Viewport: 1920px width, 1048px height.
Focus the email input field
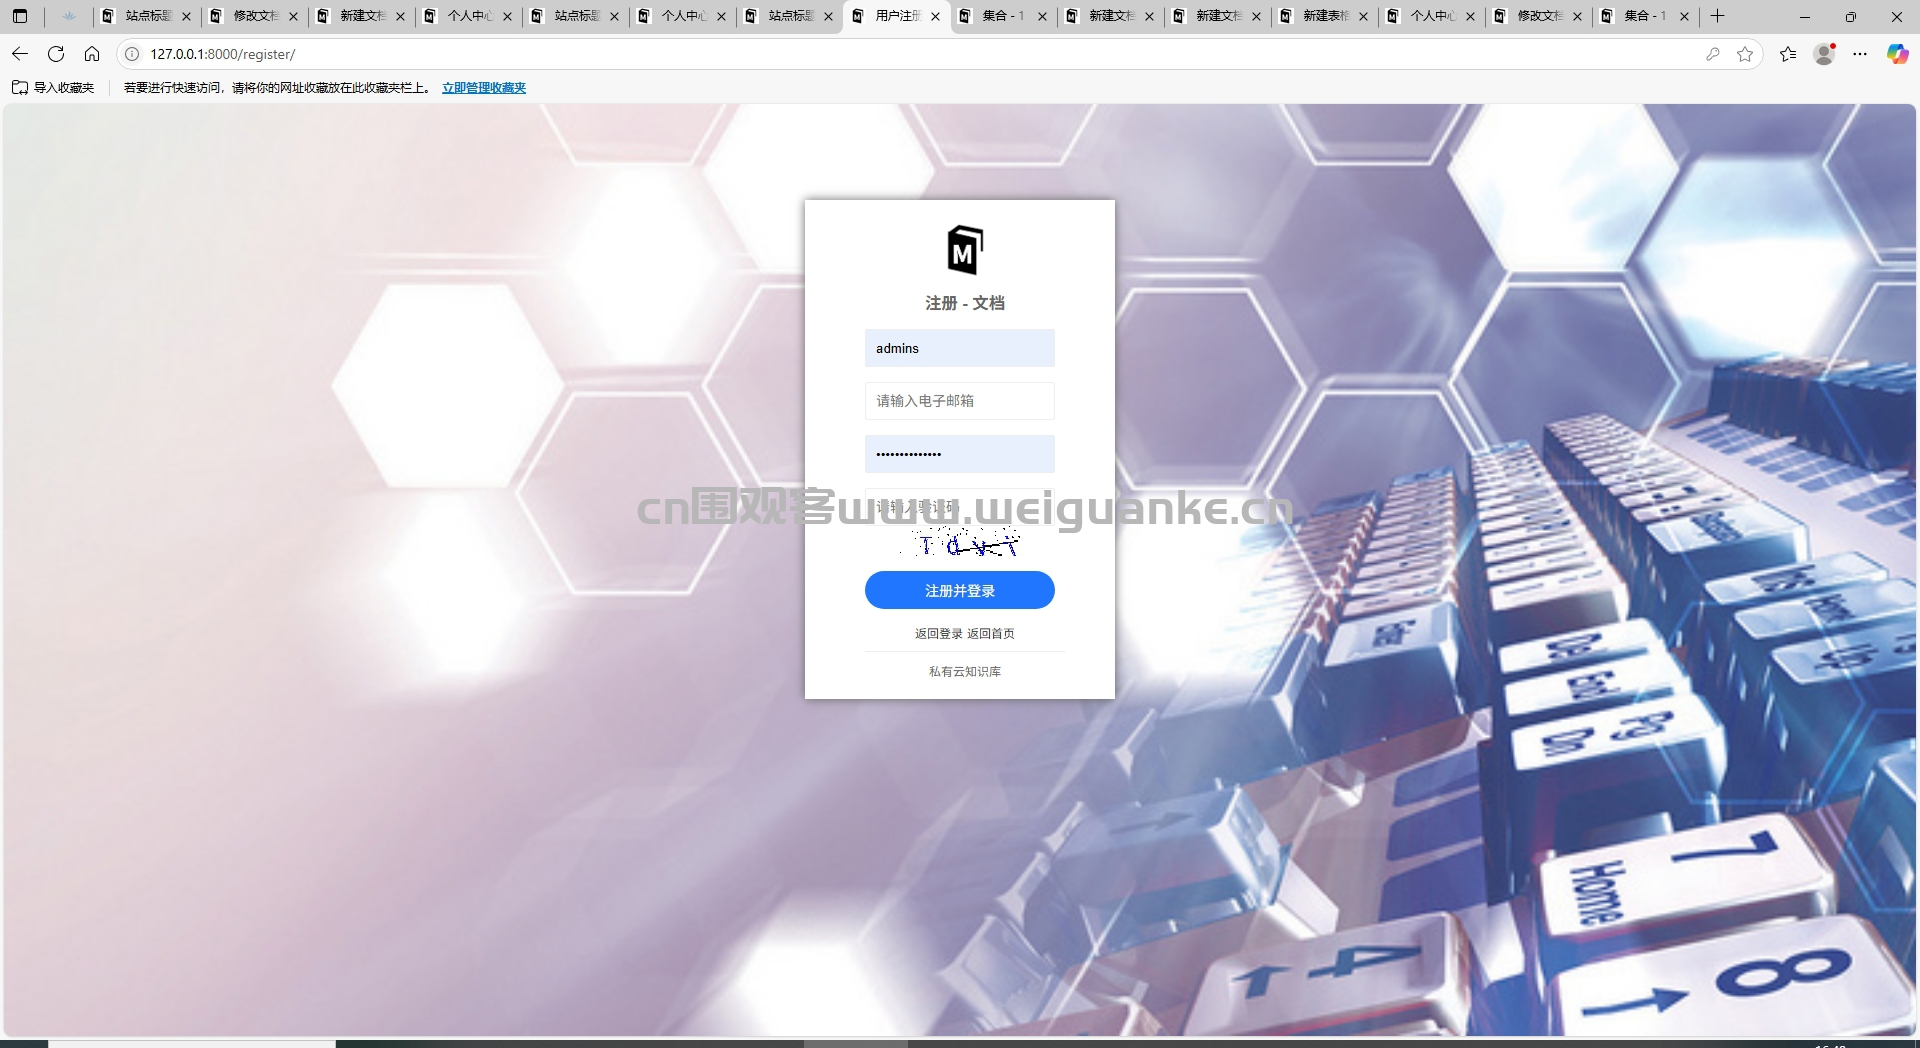pos(960,401)
